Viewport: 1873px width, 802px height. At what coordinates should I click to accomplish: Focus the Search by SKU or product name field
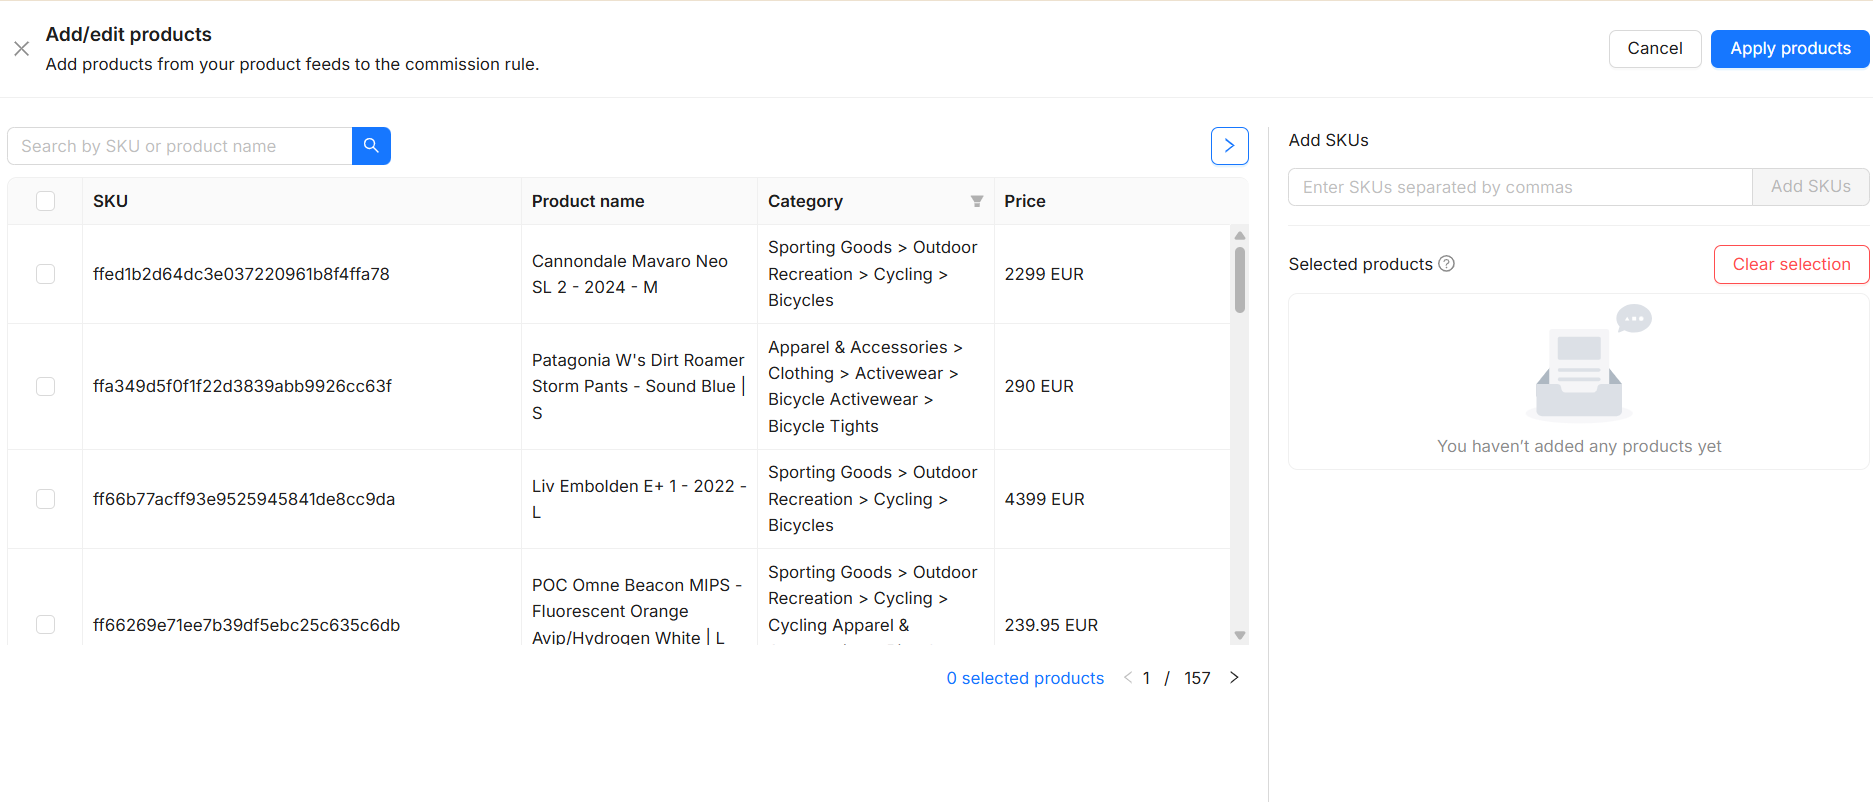point(180,146)
